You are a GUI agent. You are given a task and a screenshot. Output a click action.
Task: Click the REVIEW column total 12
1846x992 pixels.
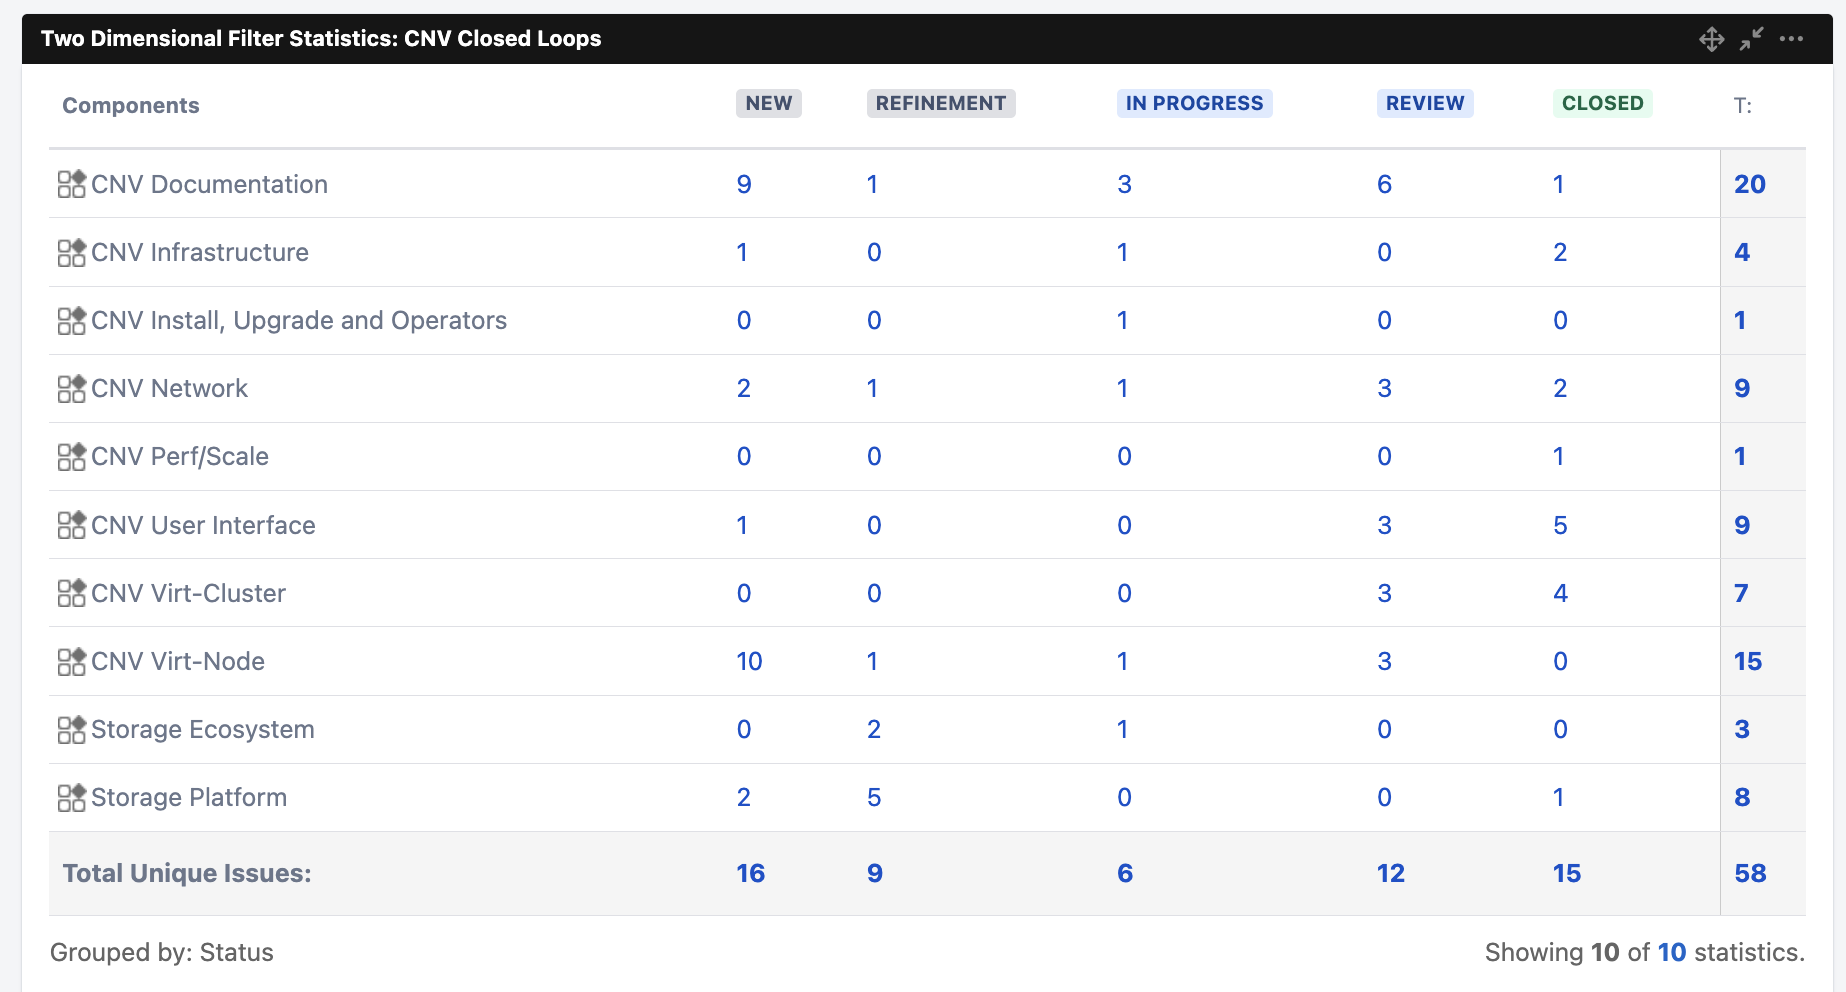[1390, 874]
